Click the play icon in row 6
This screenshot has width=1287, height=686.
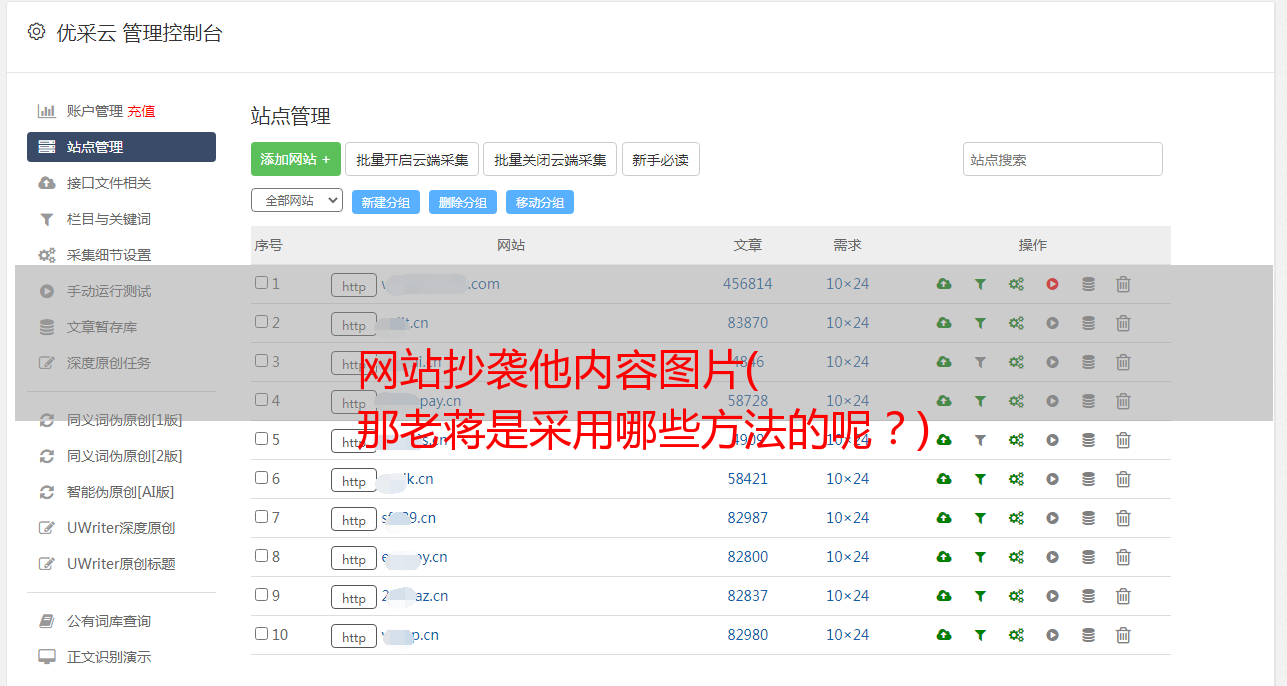pyautogui.click(x=1052, y=479)
